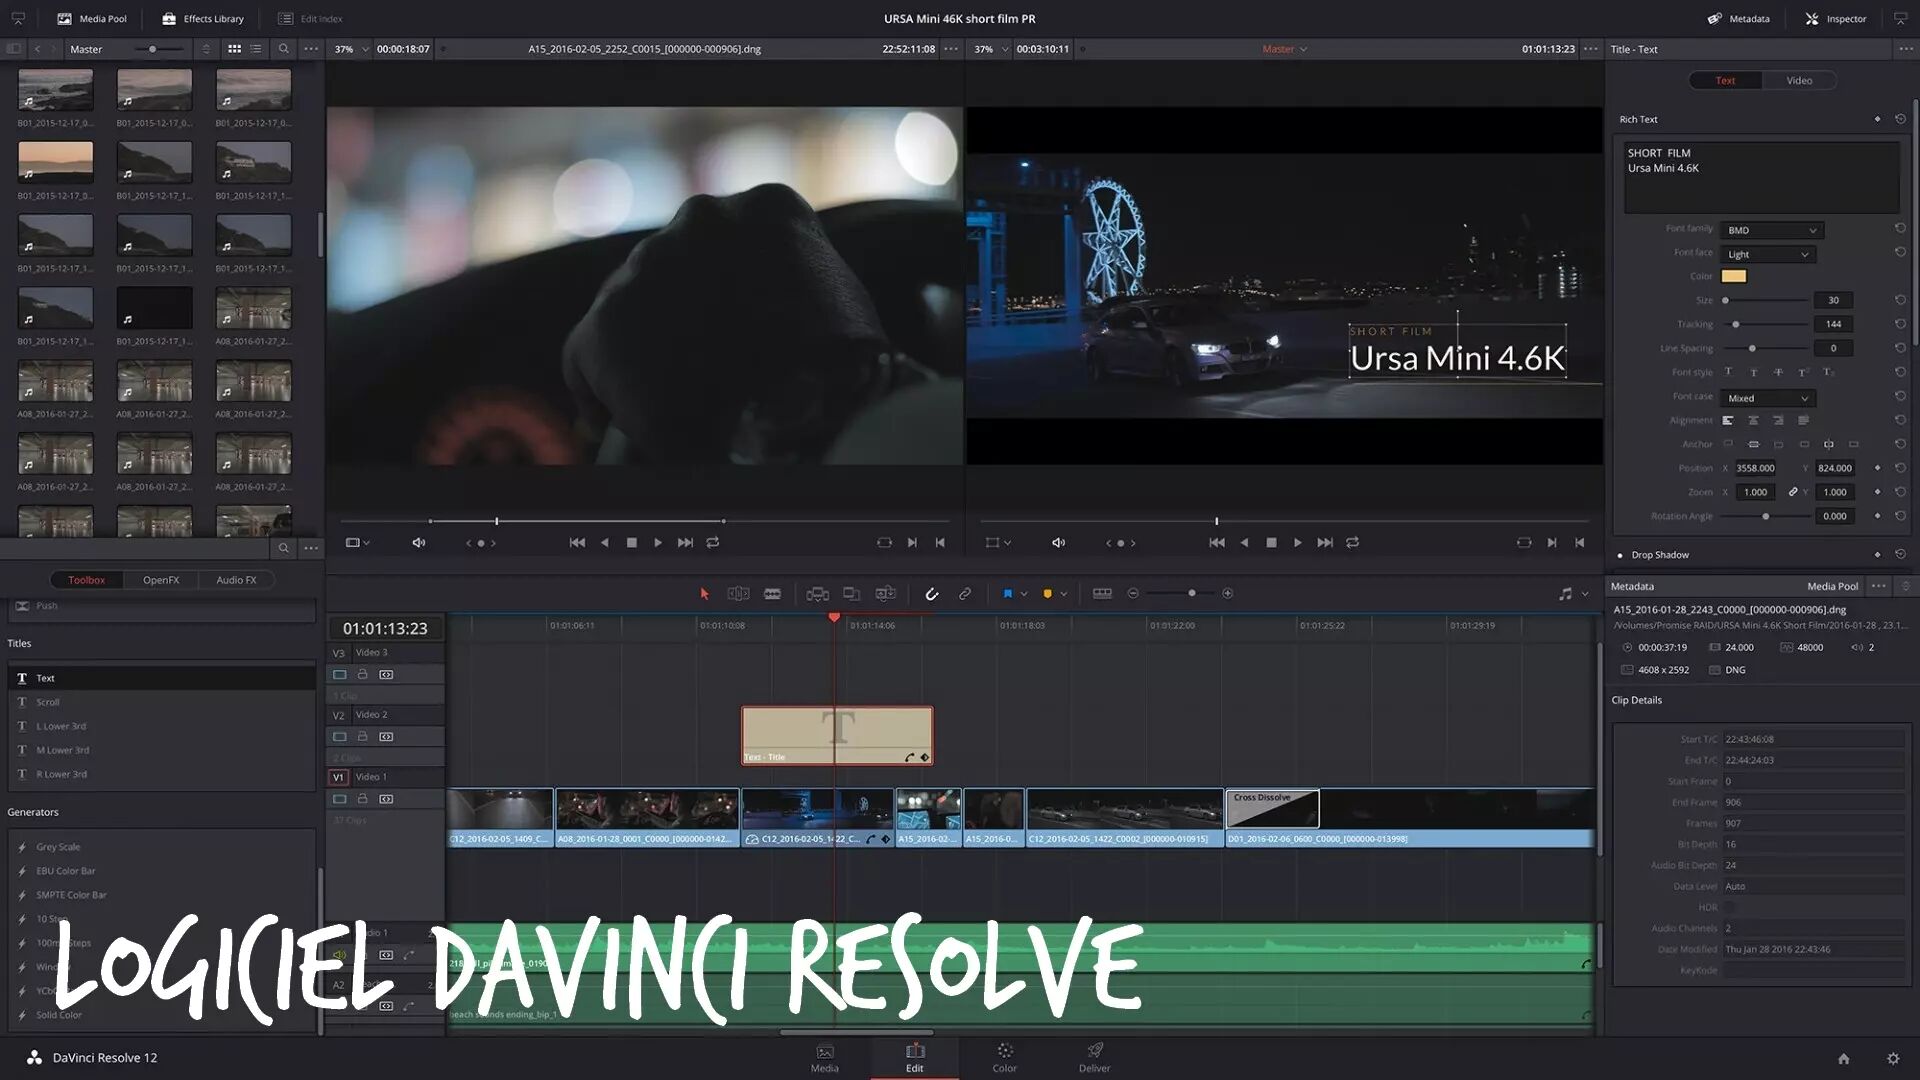Open project manager home icon
Screen dimensions: 1920x1080
[x=1844, y=1059]
